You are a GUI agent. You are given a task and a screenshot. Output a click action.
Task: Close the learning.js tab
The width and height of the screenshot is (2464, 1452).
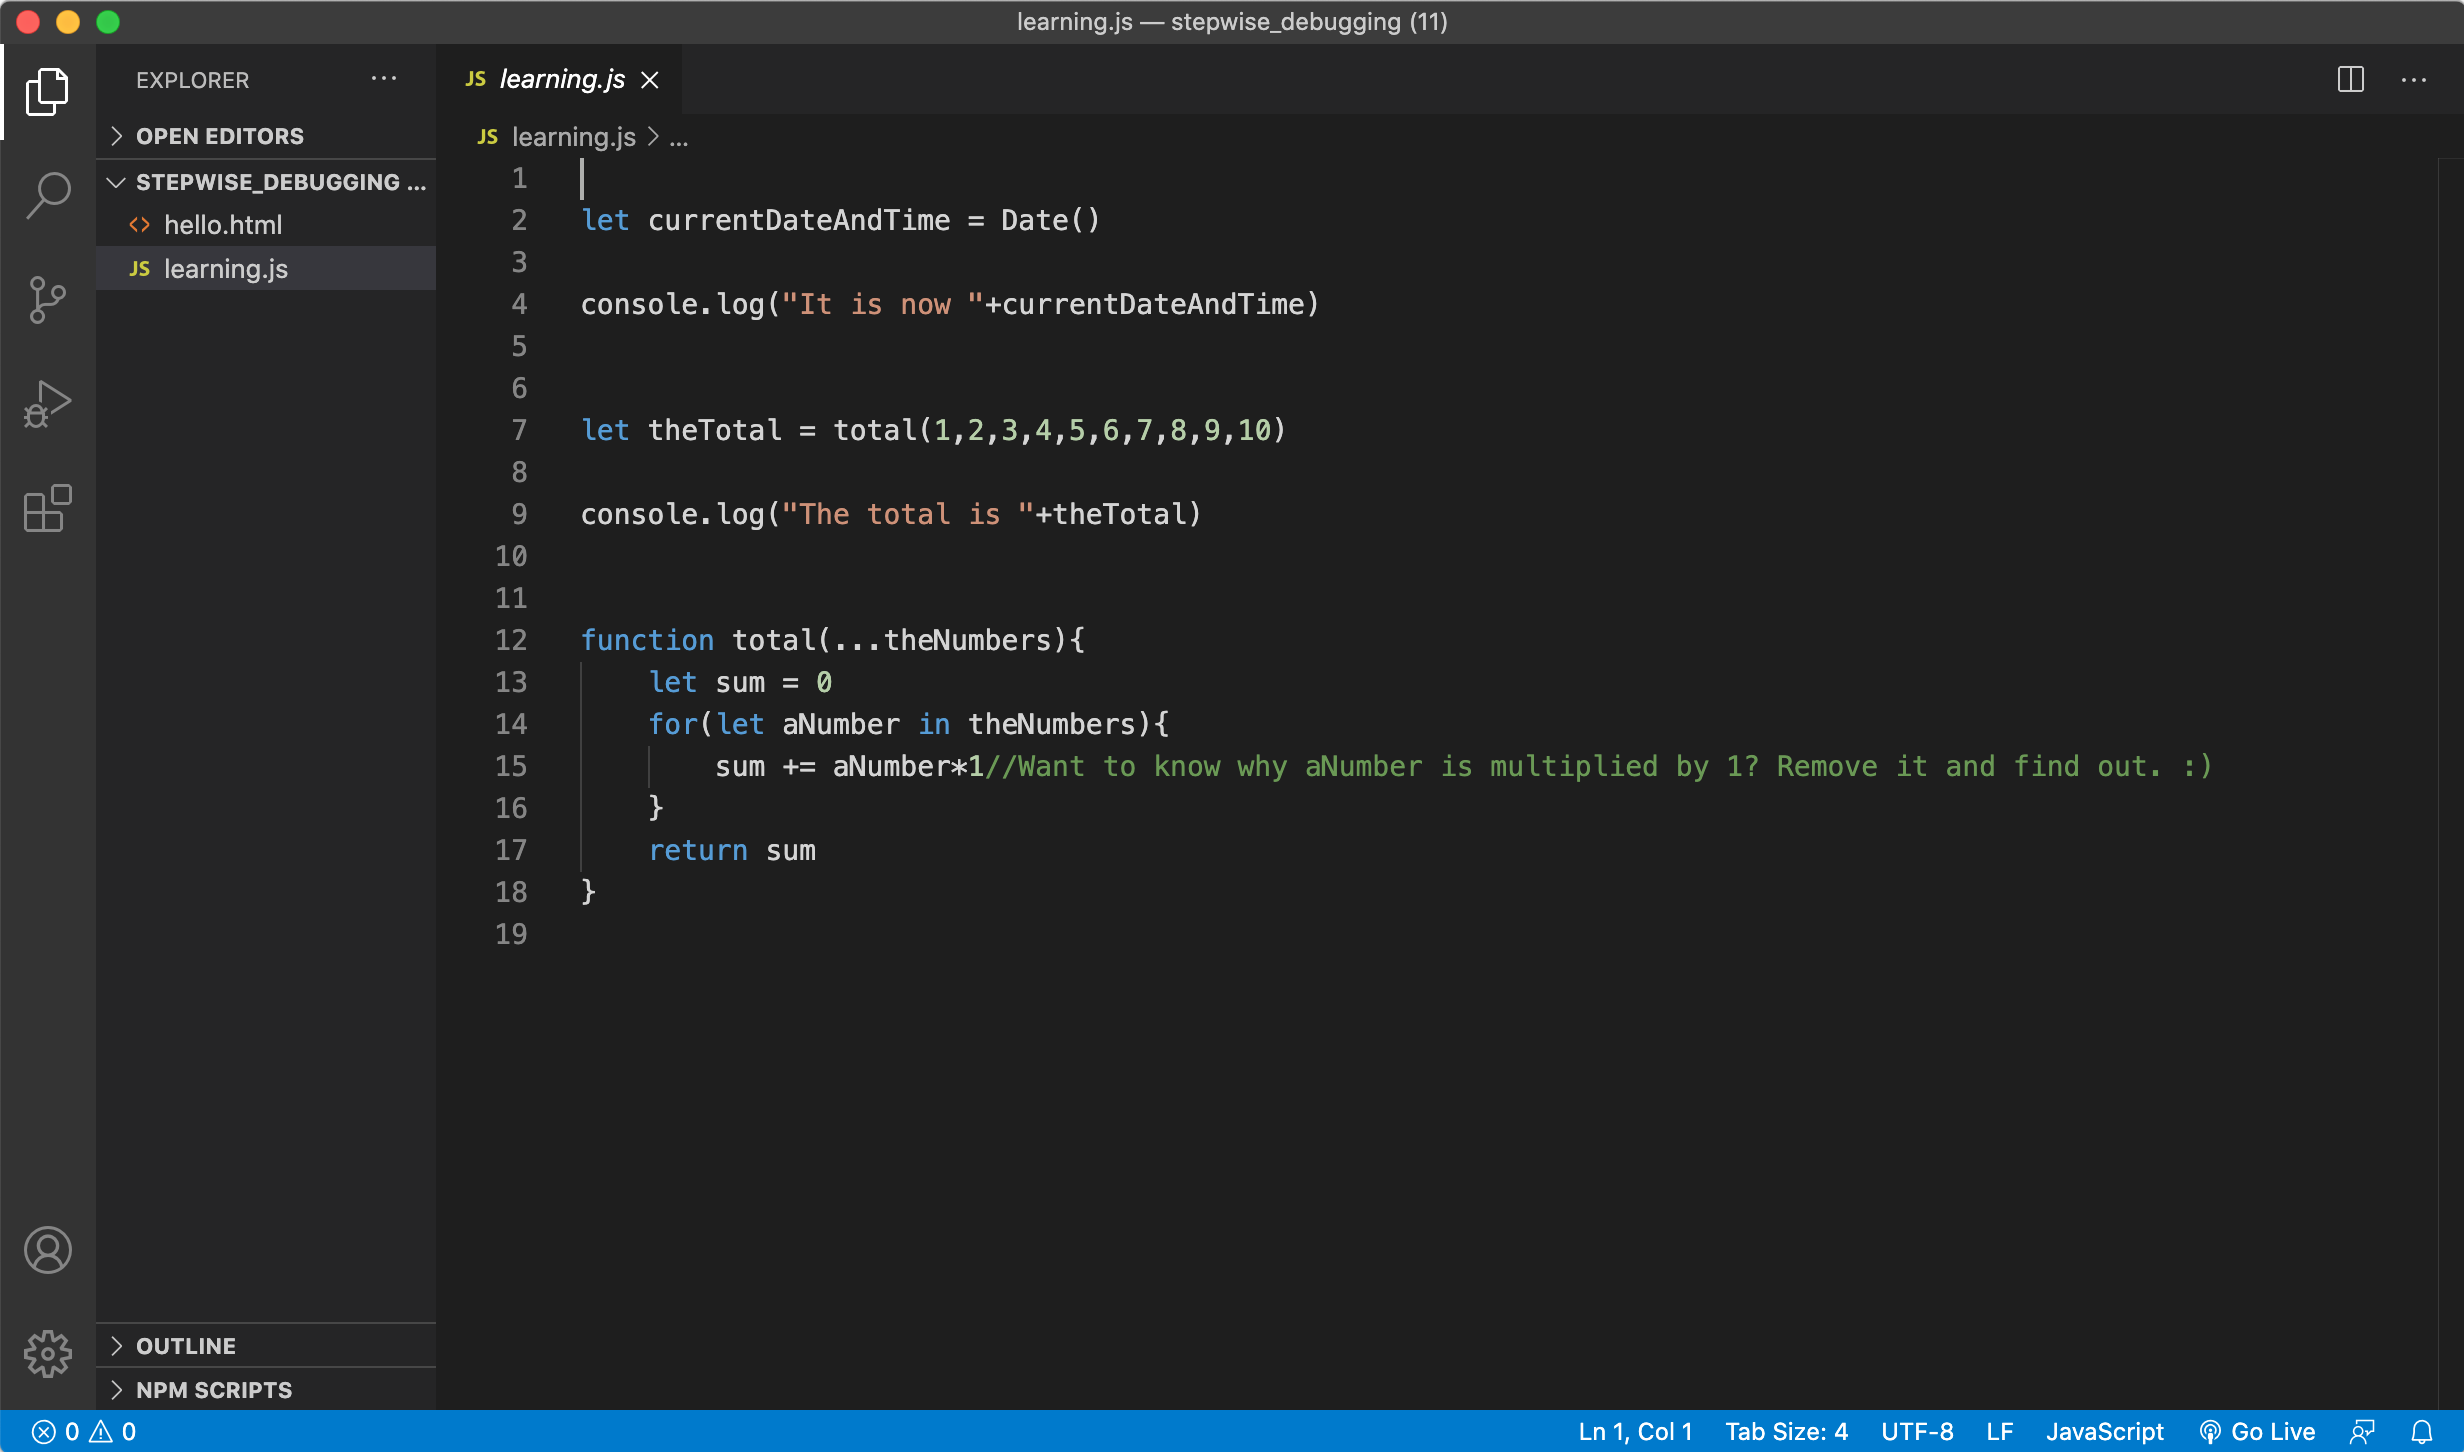tap(650, 80)
